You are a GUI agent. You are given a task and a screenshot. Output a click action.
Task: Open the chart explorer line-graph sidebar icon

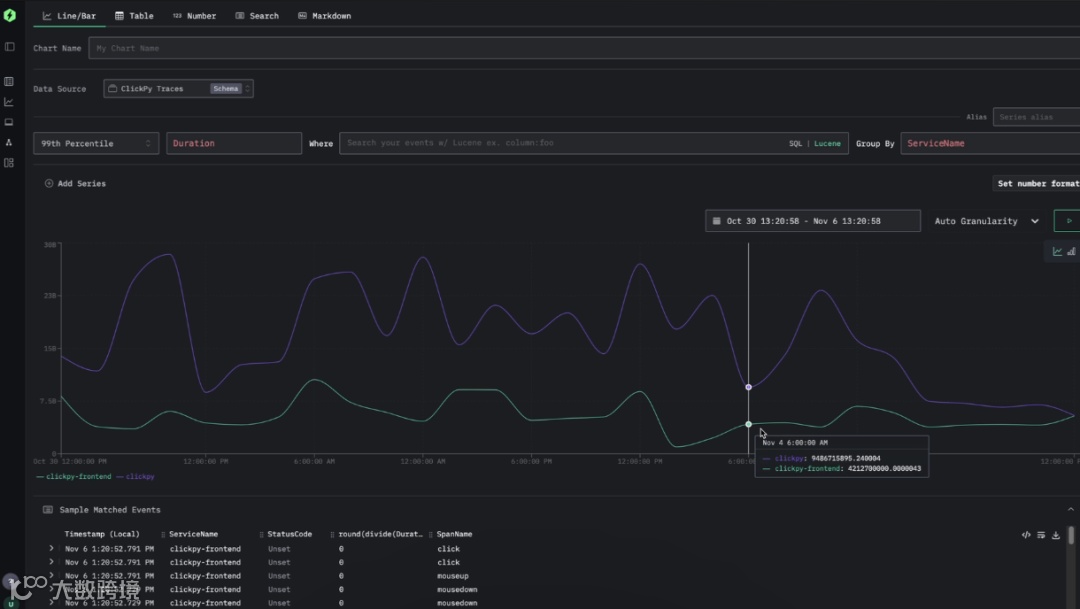(9, 102)
